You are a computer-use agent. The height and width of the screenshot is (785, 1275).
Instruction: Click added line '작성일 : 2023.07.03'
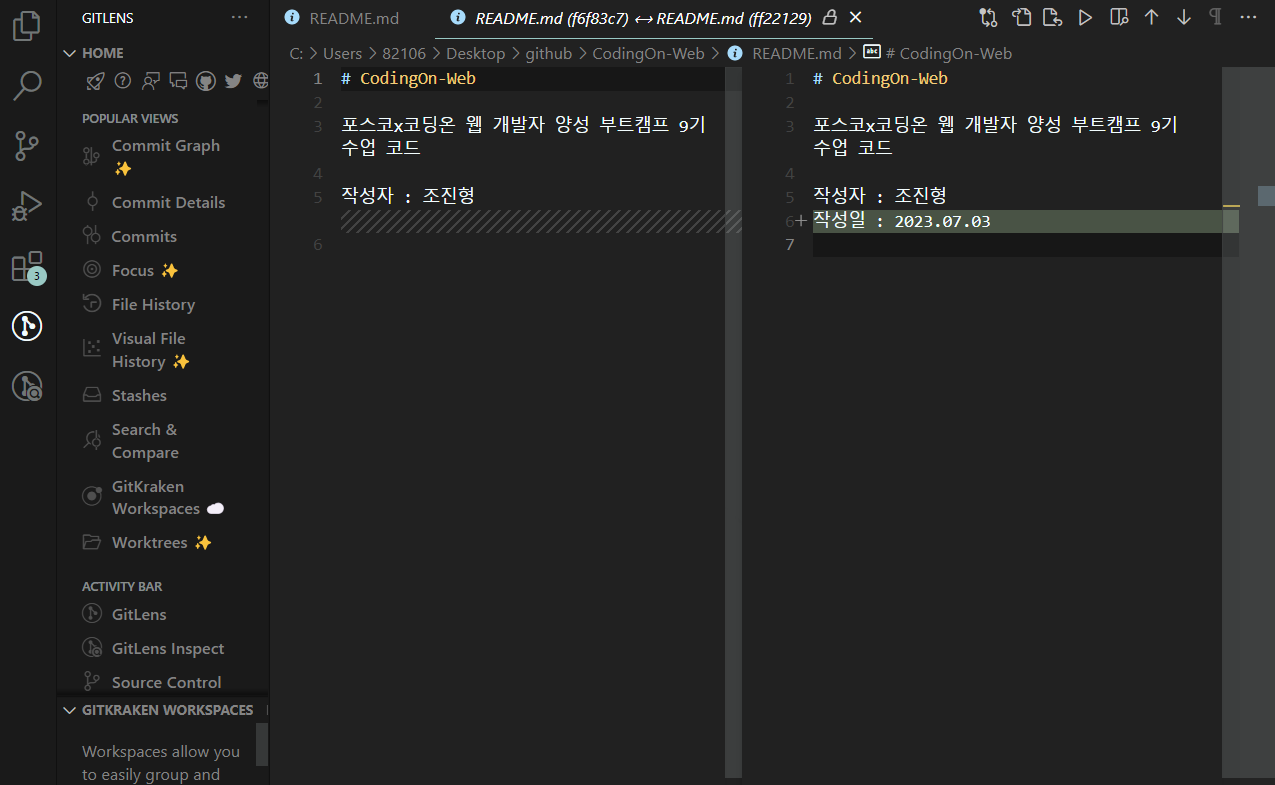902,221
